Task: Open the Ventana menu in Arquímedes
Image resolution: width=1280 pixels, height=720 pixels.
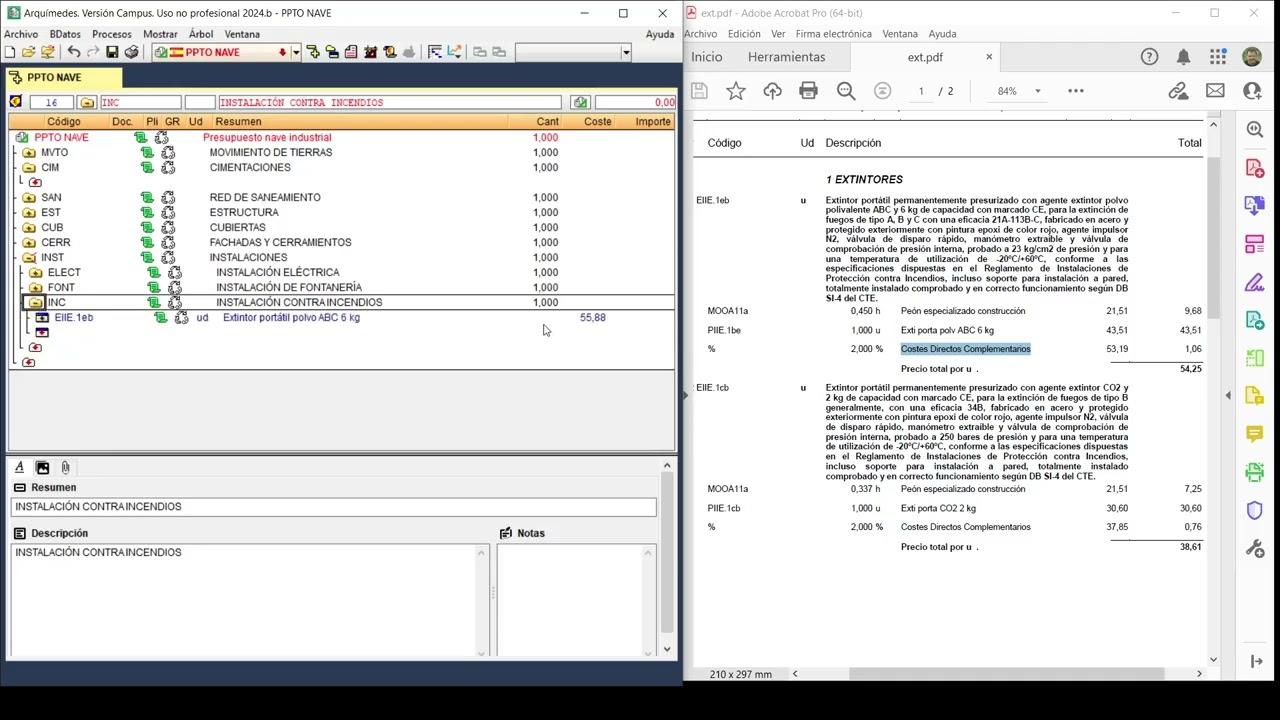Action: tap(242, 34)
